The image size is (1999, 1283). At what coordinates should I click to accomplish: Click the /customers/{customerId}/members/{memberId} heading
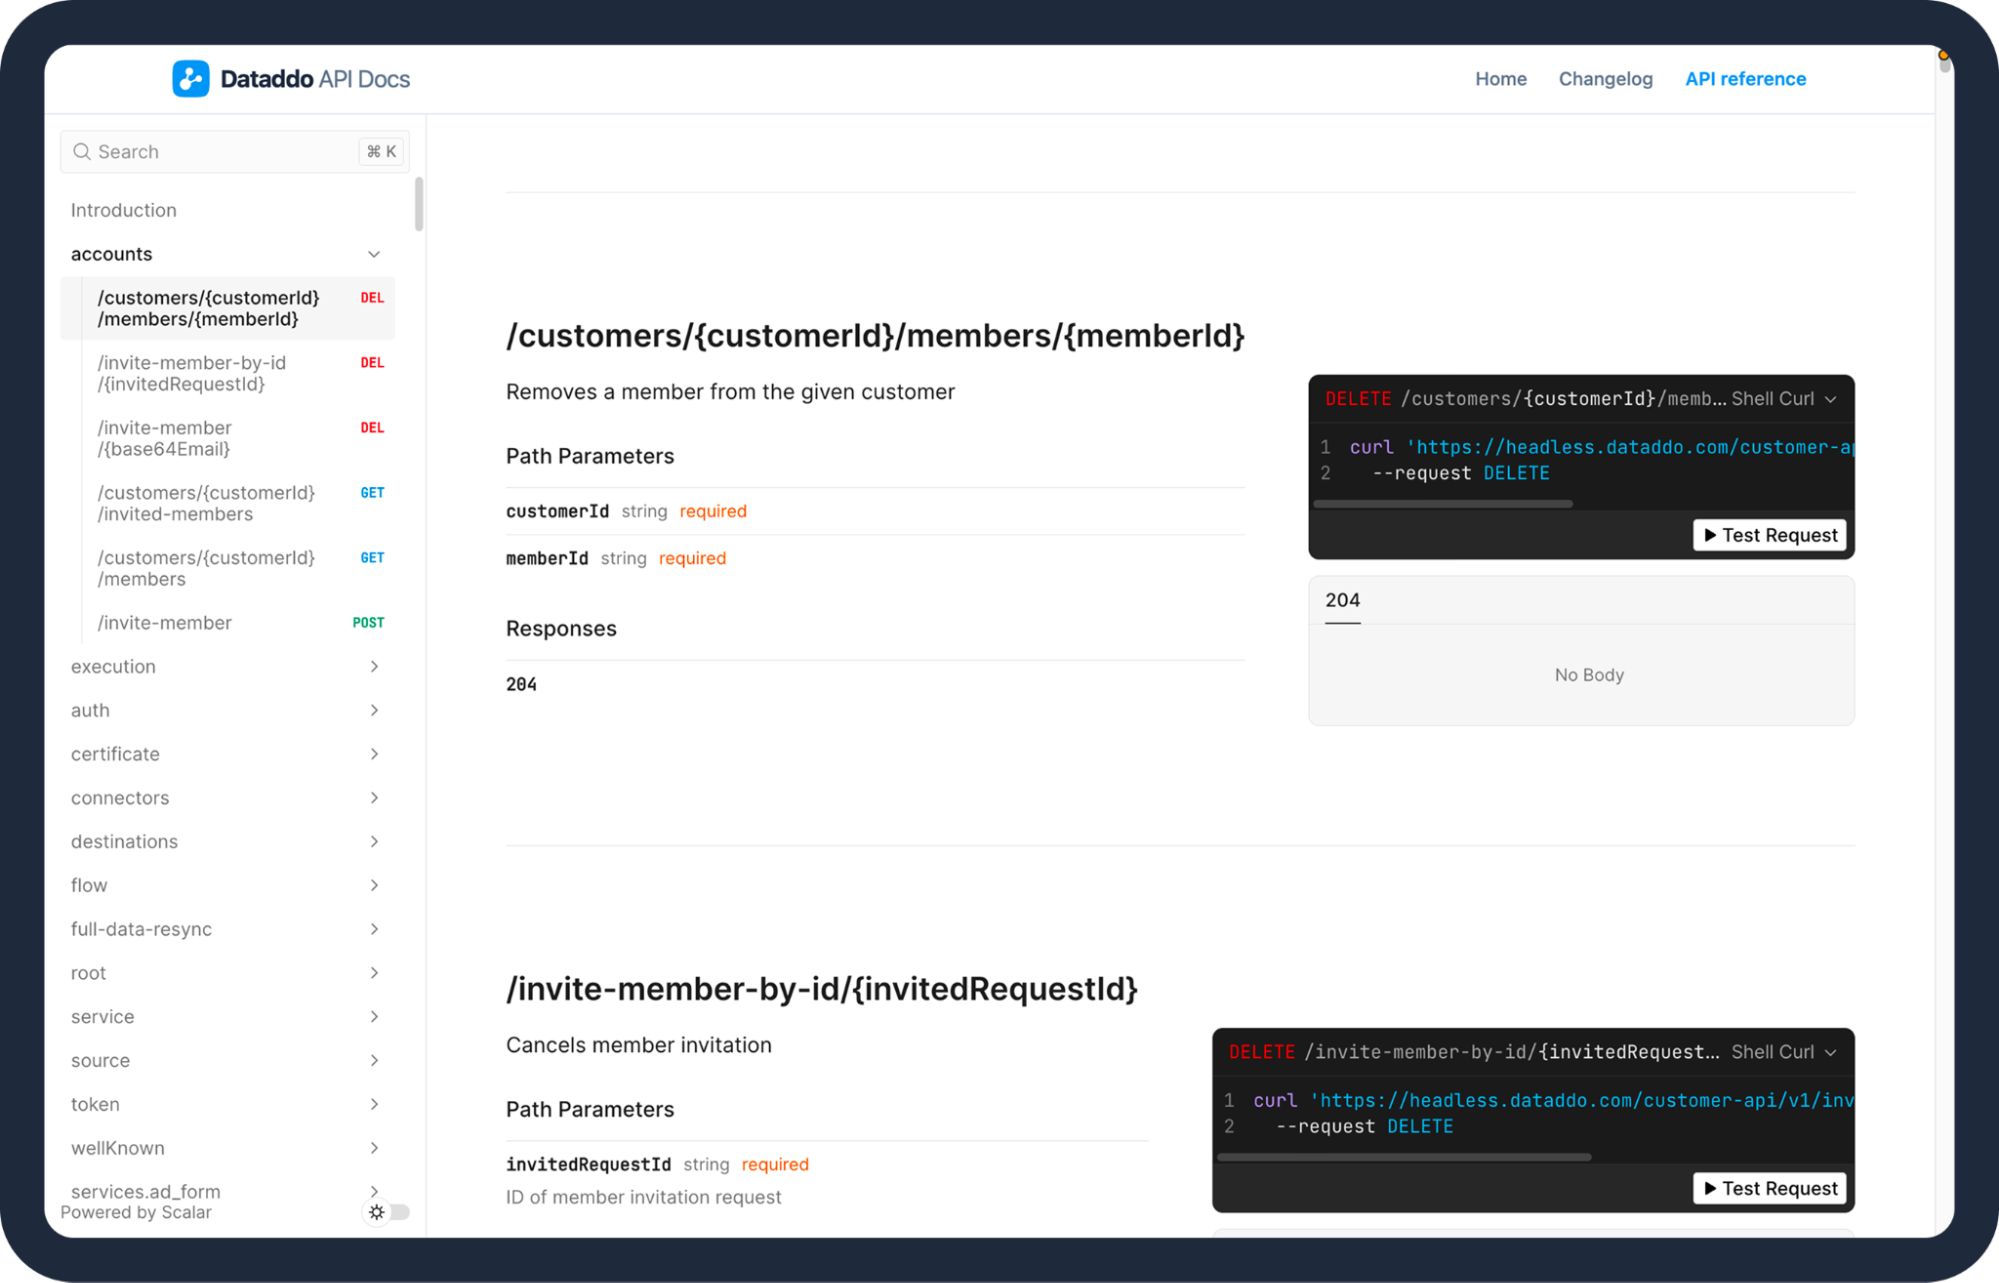tap(875, 336)
